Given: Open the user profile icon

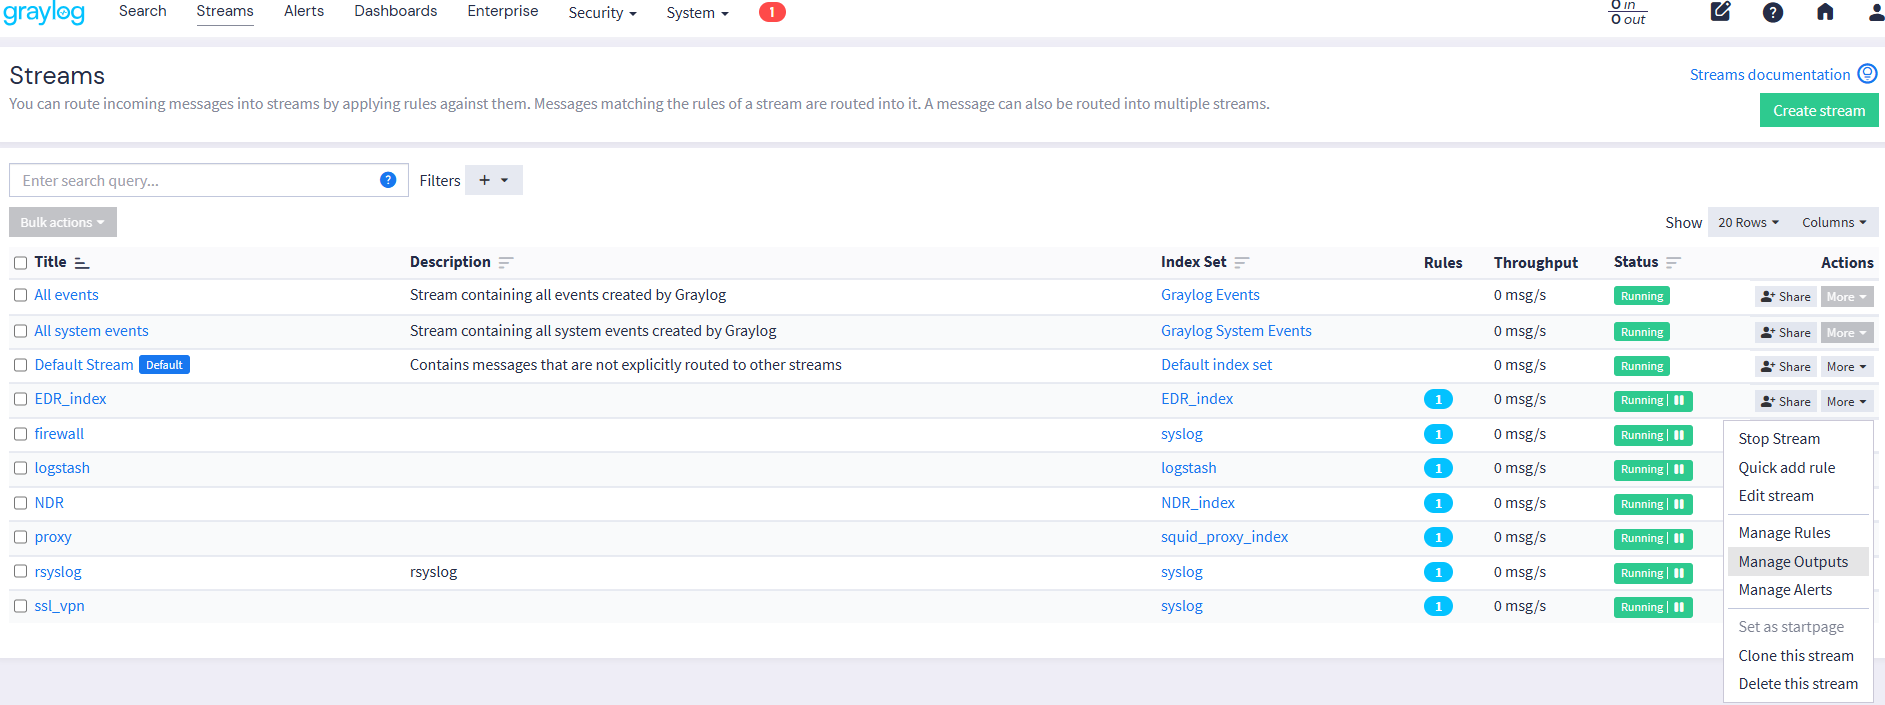Looking at the screenshot, I should click(x=1875, y=12).
